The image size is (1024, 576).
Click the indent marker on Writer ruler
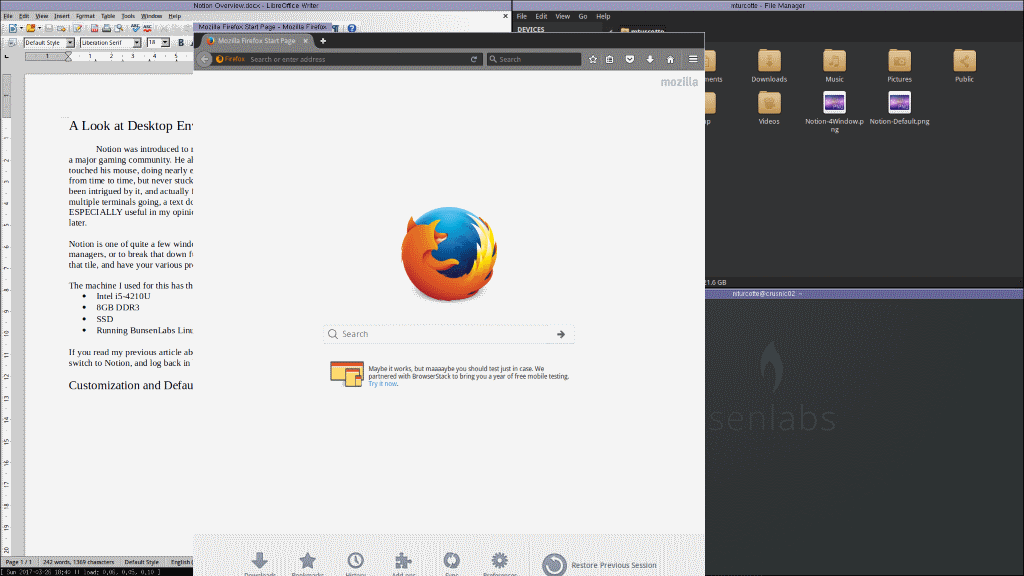point(68,57)
